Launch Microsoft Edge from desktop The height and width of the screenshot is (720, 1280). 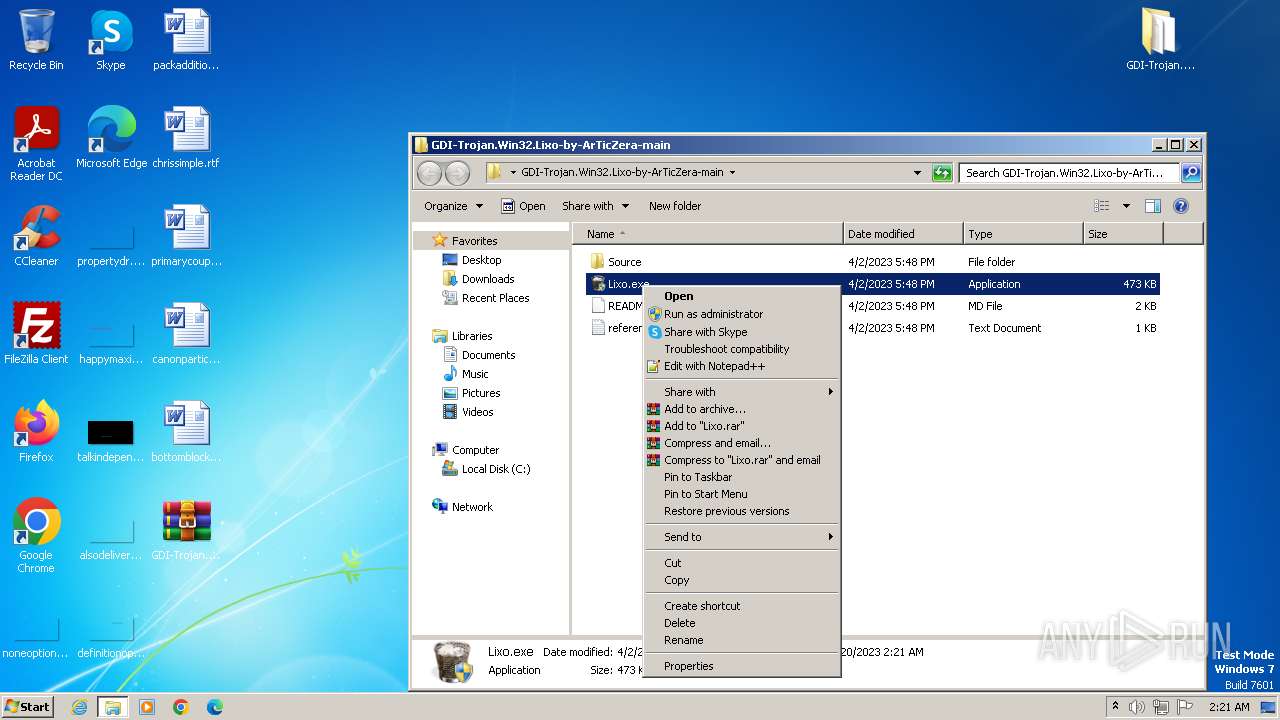pos(111,138)
